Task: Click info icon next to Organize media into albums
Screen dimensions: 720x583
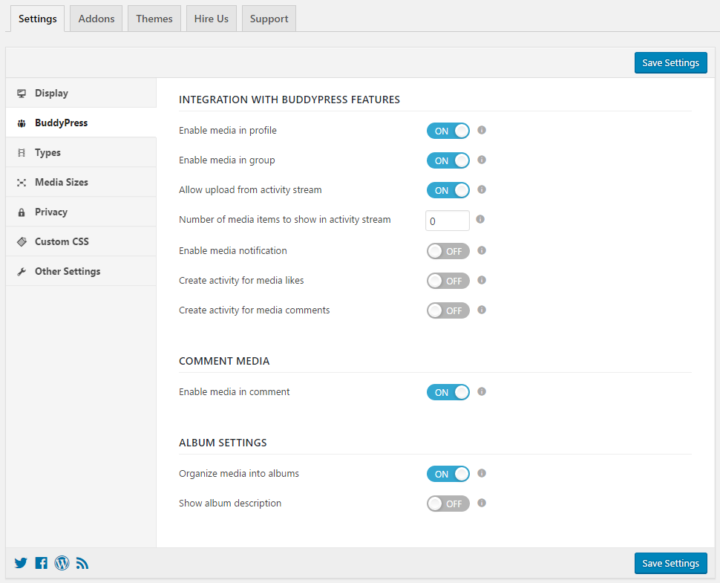Action: [481, 473]
